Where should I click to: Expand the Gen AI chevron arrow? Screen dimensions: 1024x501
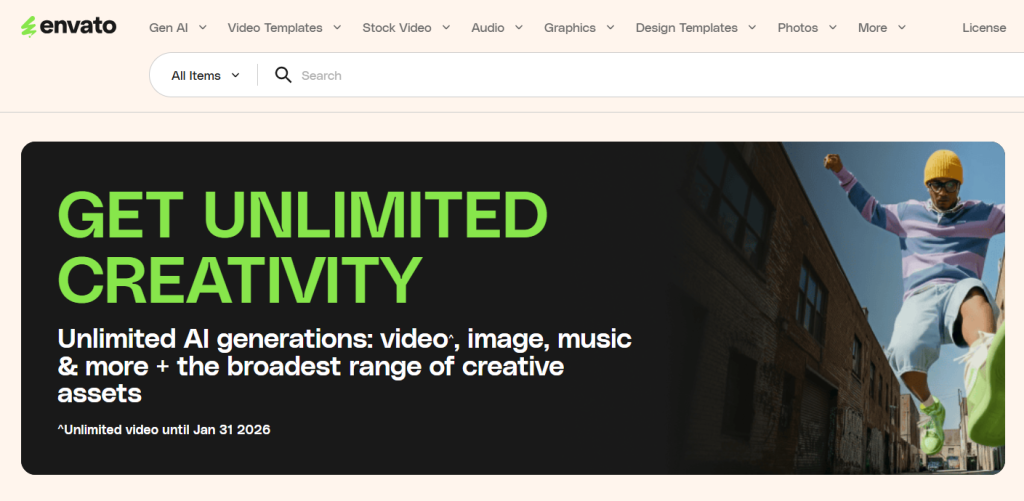202,27
